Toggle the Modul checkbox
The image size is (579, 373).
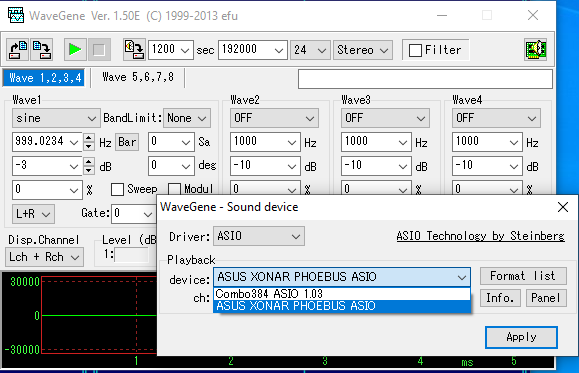[174, 189]
